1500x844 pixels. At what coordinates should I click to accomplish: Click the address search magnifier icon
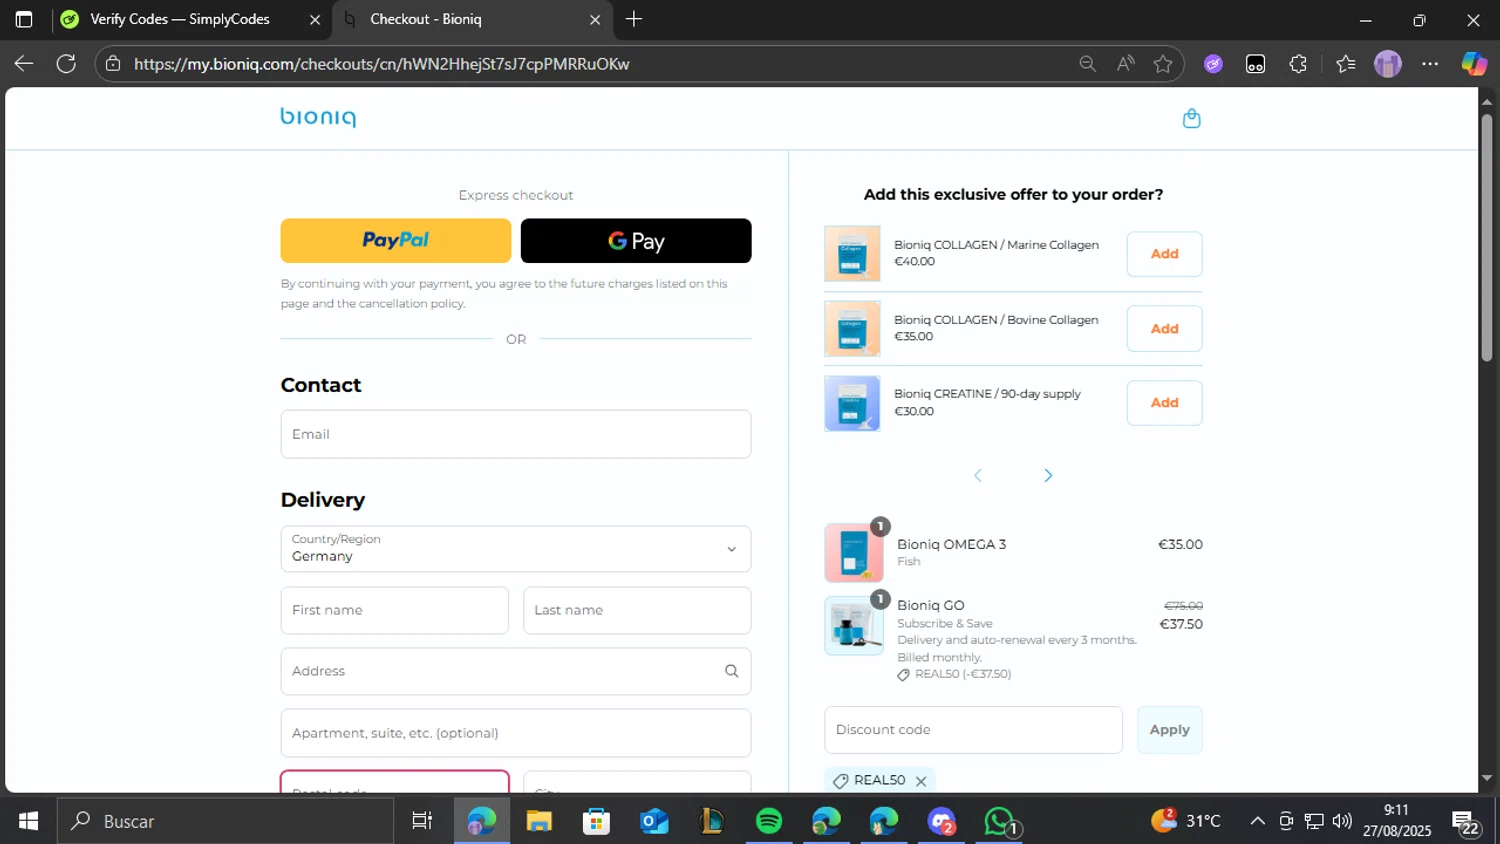click(732, 671)
